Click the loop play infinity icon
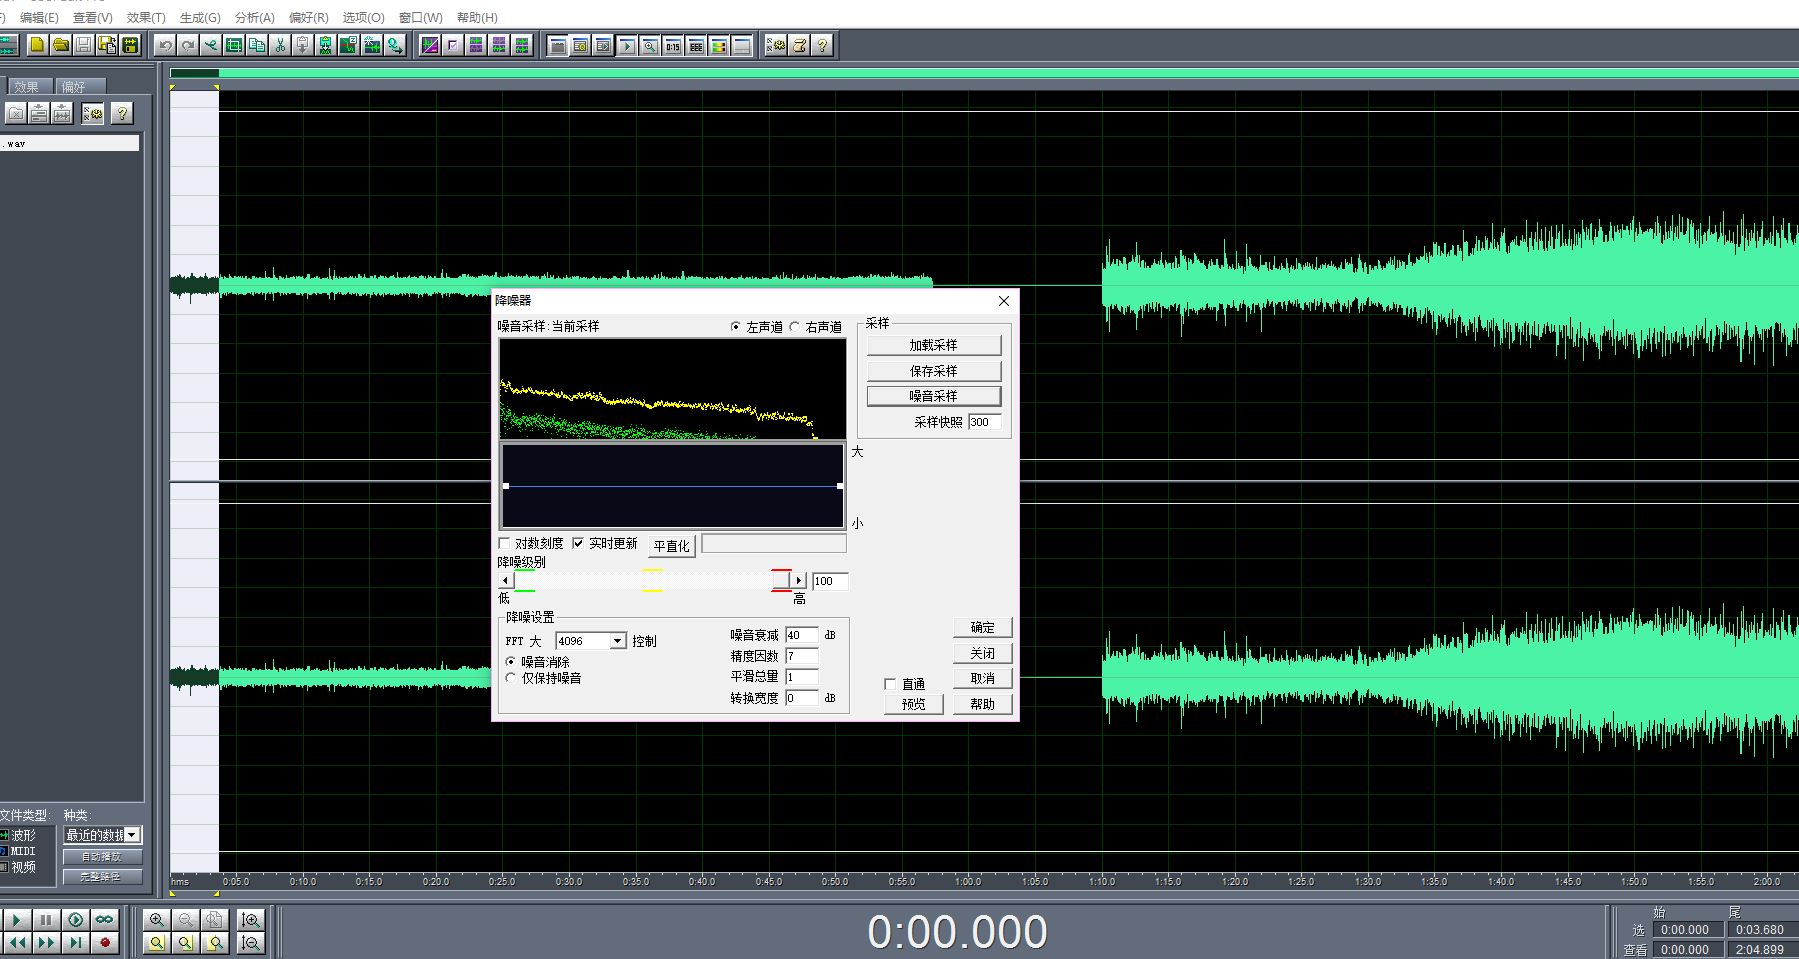The image size is (1799, 959). pyautogui.click(x=105, y=919)
